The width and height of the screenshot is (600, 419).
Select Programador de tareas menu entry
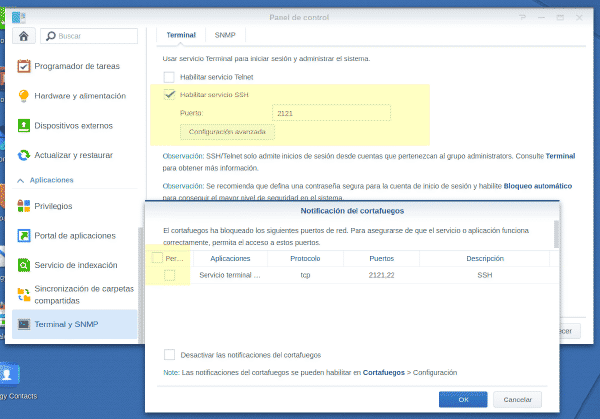pyautogui.click(x=75, y=66)
